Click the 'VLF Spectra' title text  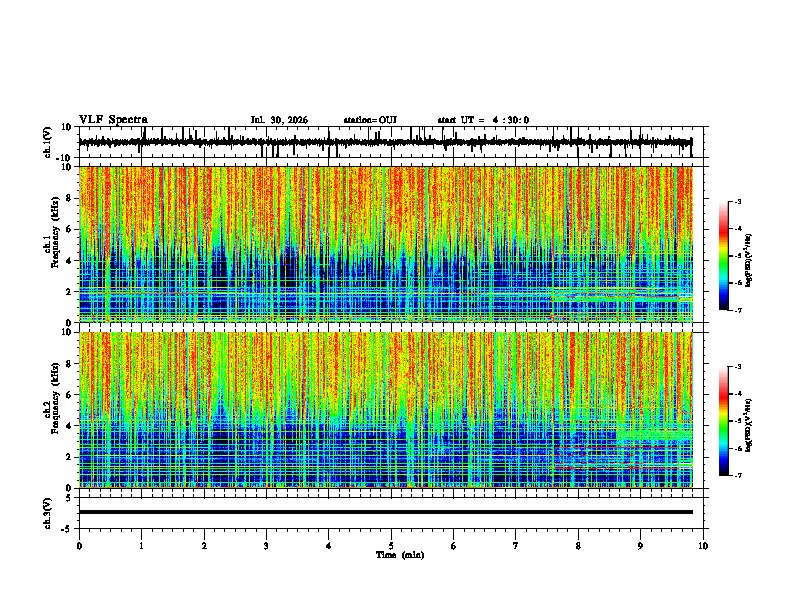pyautogui.click(x=113, y=120)
